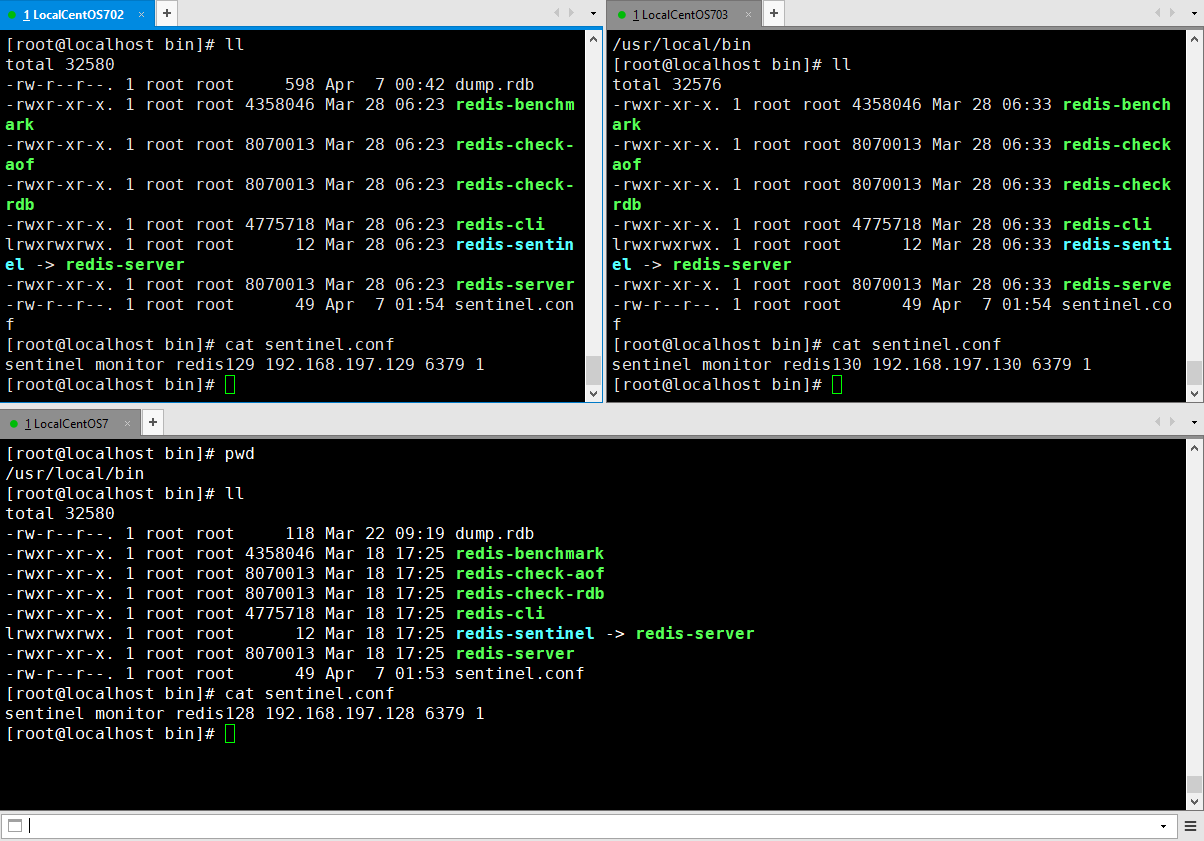Click the next-tab arrow in LocalCentOS703 tab bar

[x=1172, y=13]
